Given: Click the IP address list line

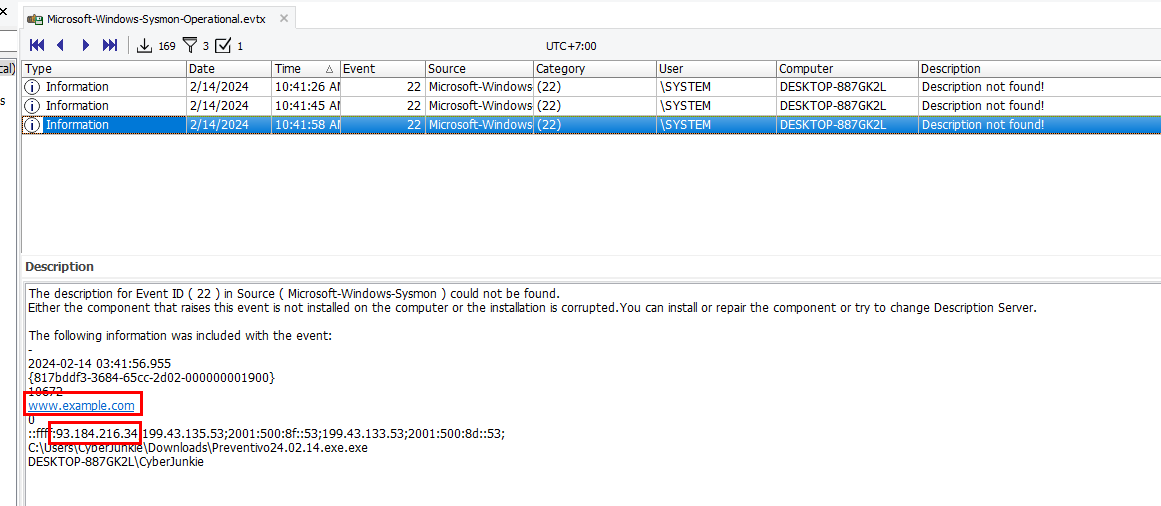Looking at the screenshot, I should click(x=267, y=433).
